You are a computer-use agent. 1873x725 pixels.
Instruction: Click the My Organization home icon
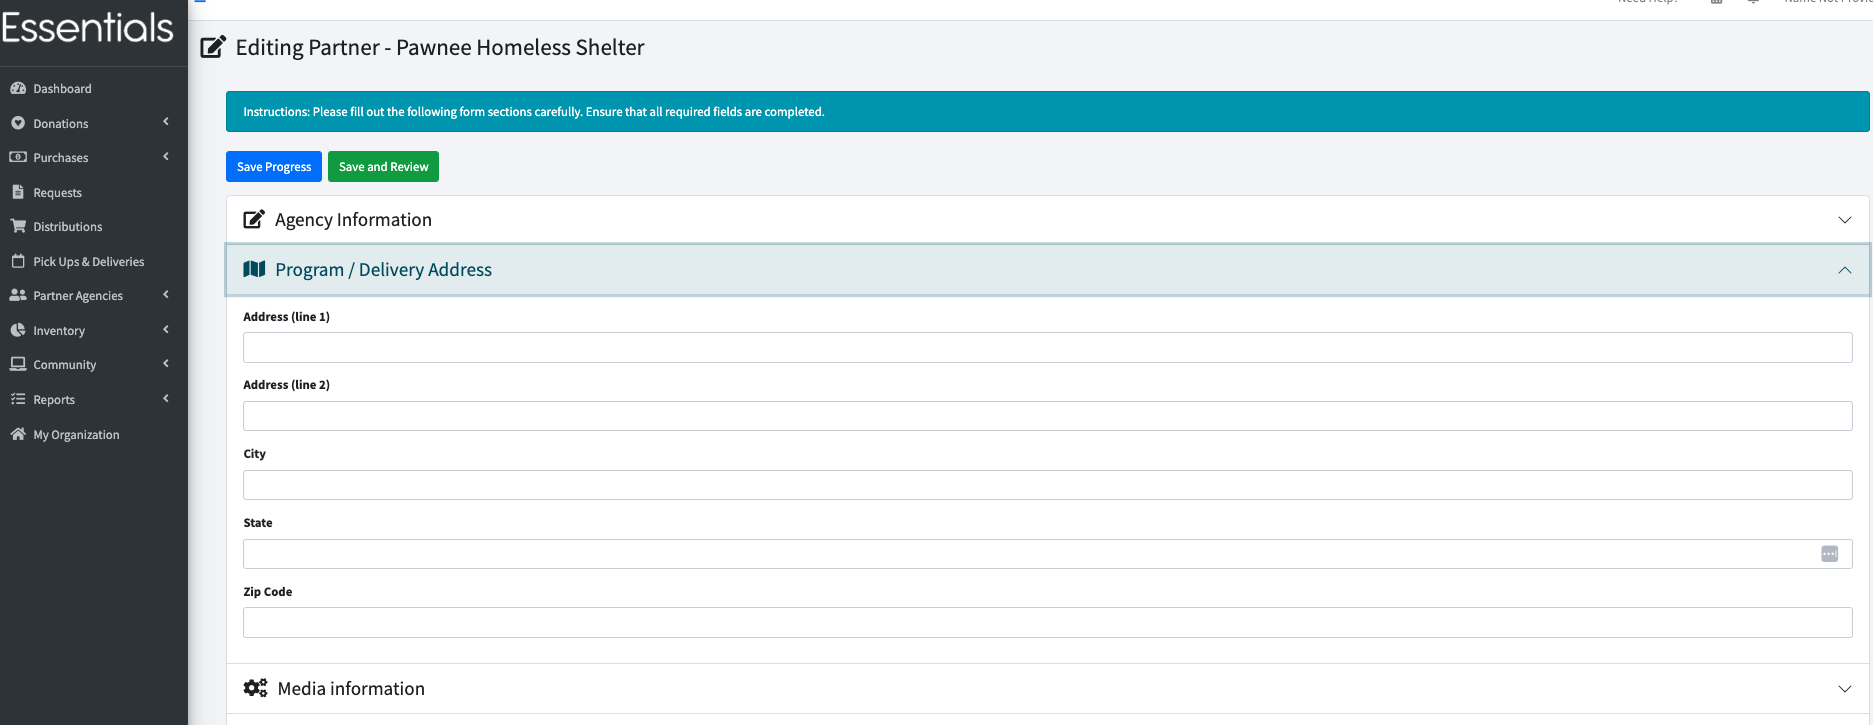pos(18,434)
